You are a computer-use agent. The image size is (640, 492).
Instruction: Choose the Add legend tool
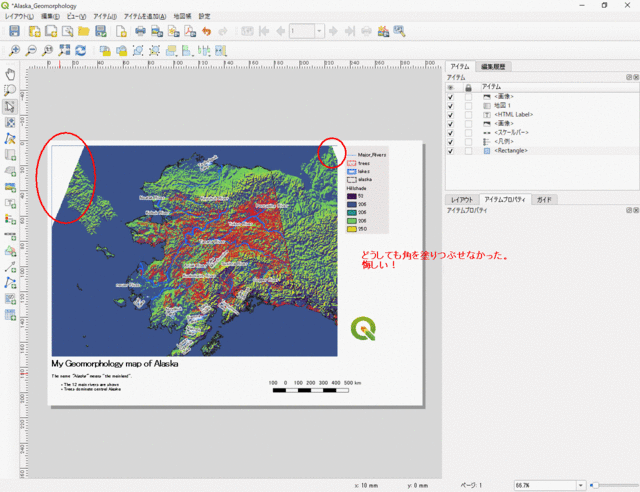[x=10, y=219]
